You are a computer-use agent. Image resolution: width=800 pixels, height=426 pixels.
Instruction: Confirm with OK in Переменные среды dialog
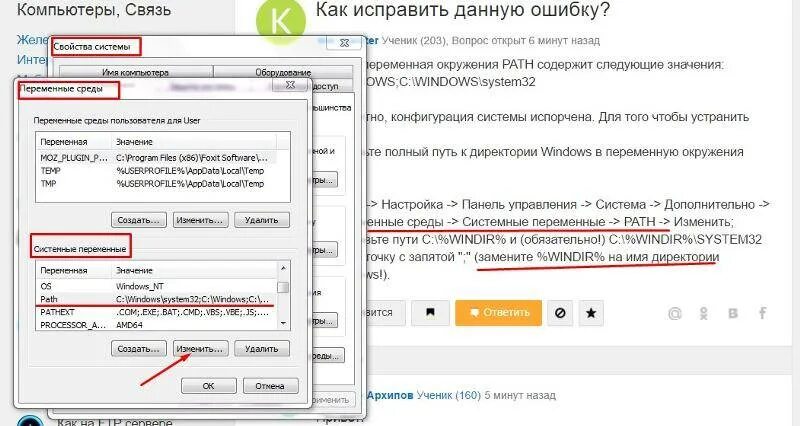209,386
